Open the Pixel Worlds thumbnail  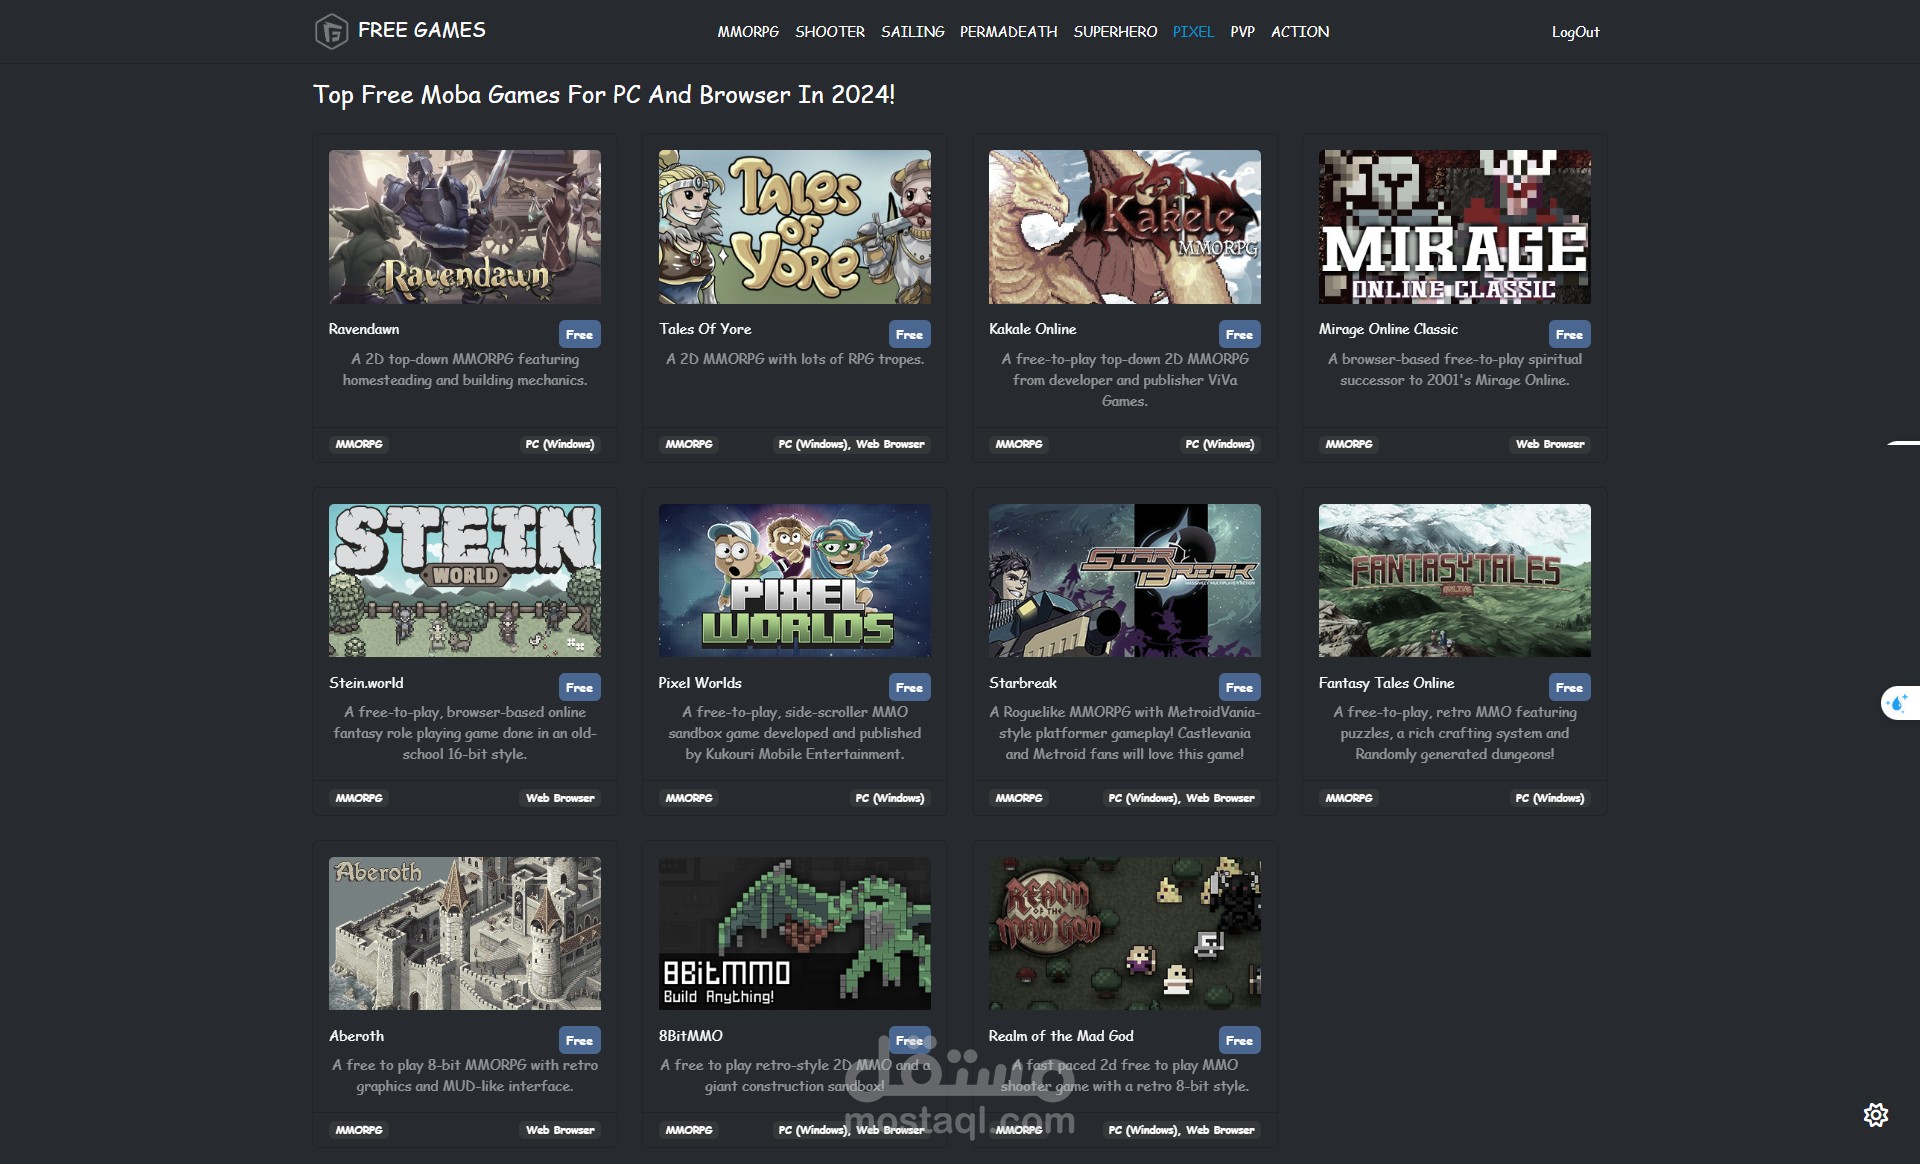click(x=795, y=580)
